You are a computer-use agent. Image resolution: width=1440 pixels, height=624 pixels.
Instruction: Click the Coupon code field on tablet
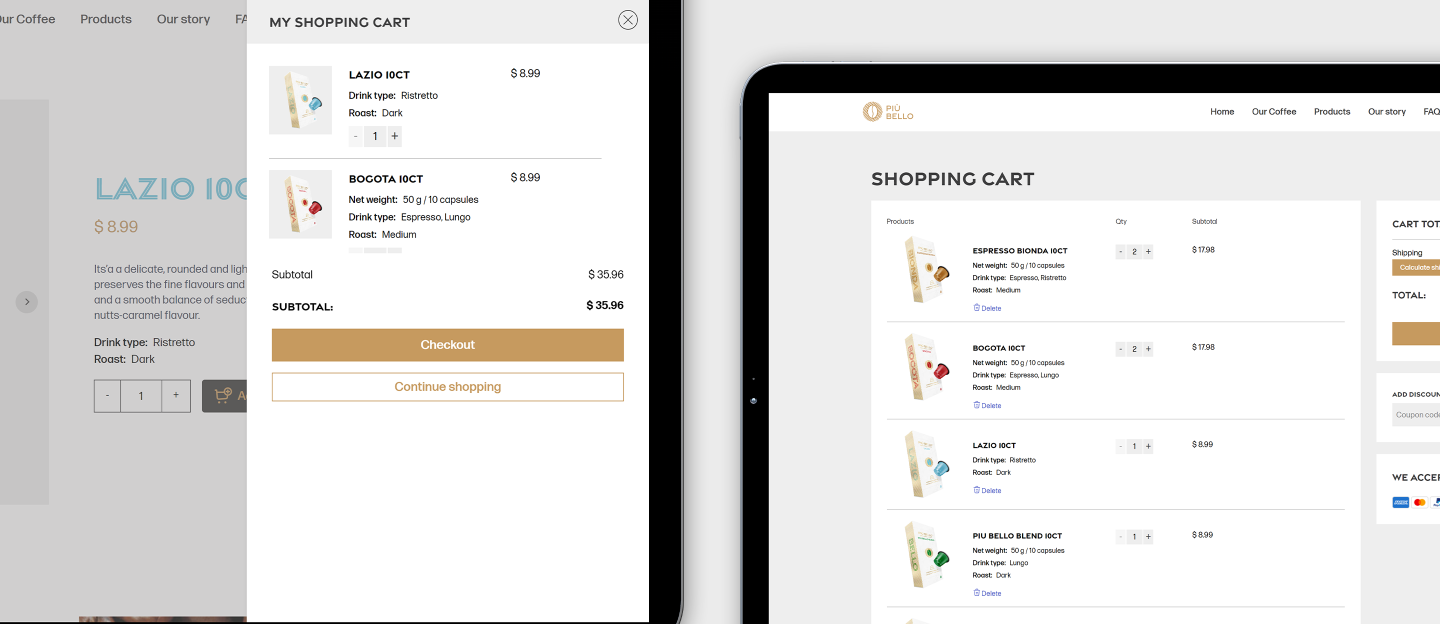coord(1416,415)
